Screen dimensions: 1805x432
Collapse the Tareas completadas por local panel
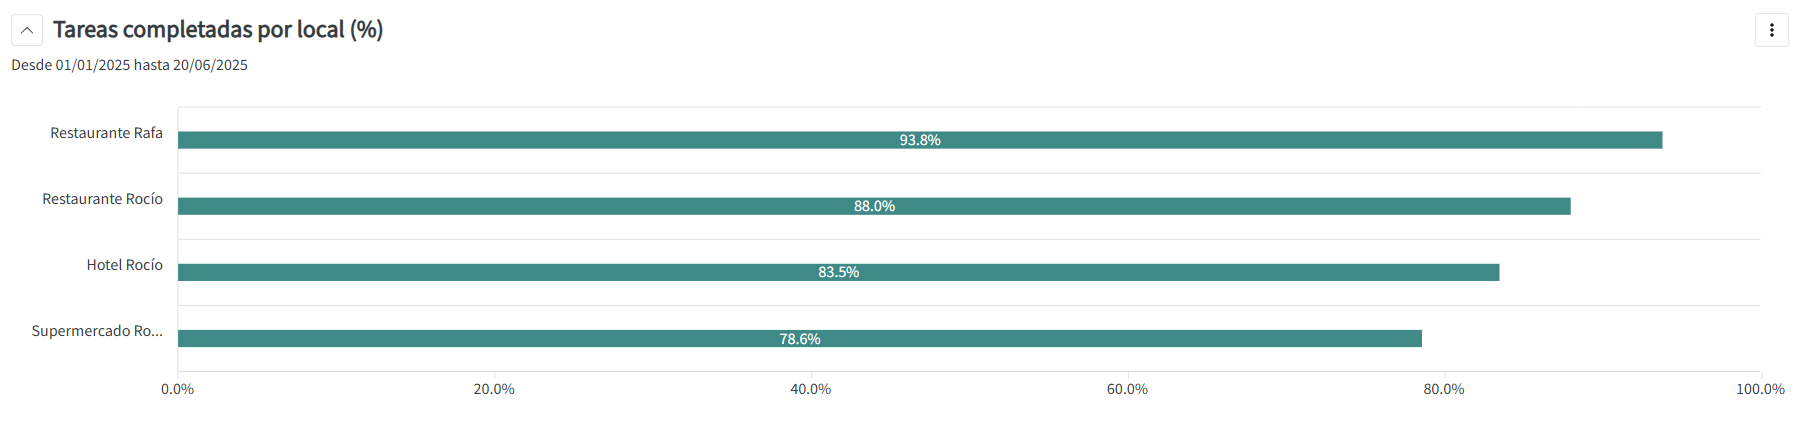27,30
